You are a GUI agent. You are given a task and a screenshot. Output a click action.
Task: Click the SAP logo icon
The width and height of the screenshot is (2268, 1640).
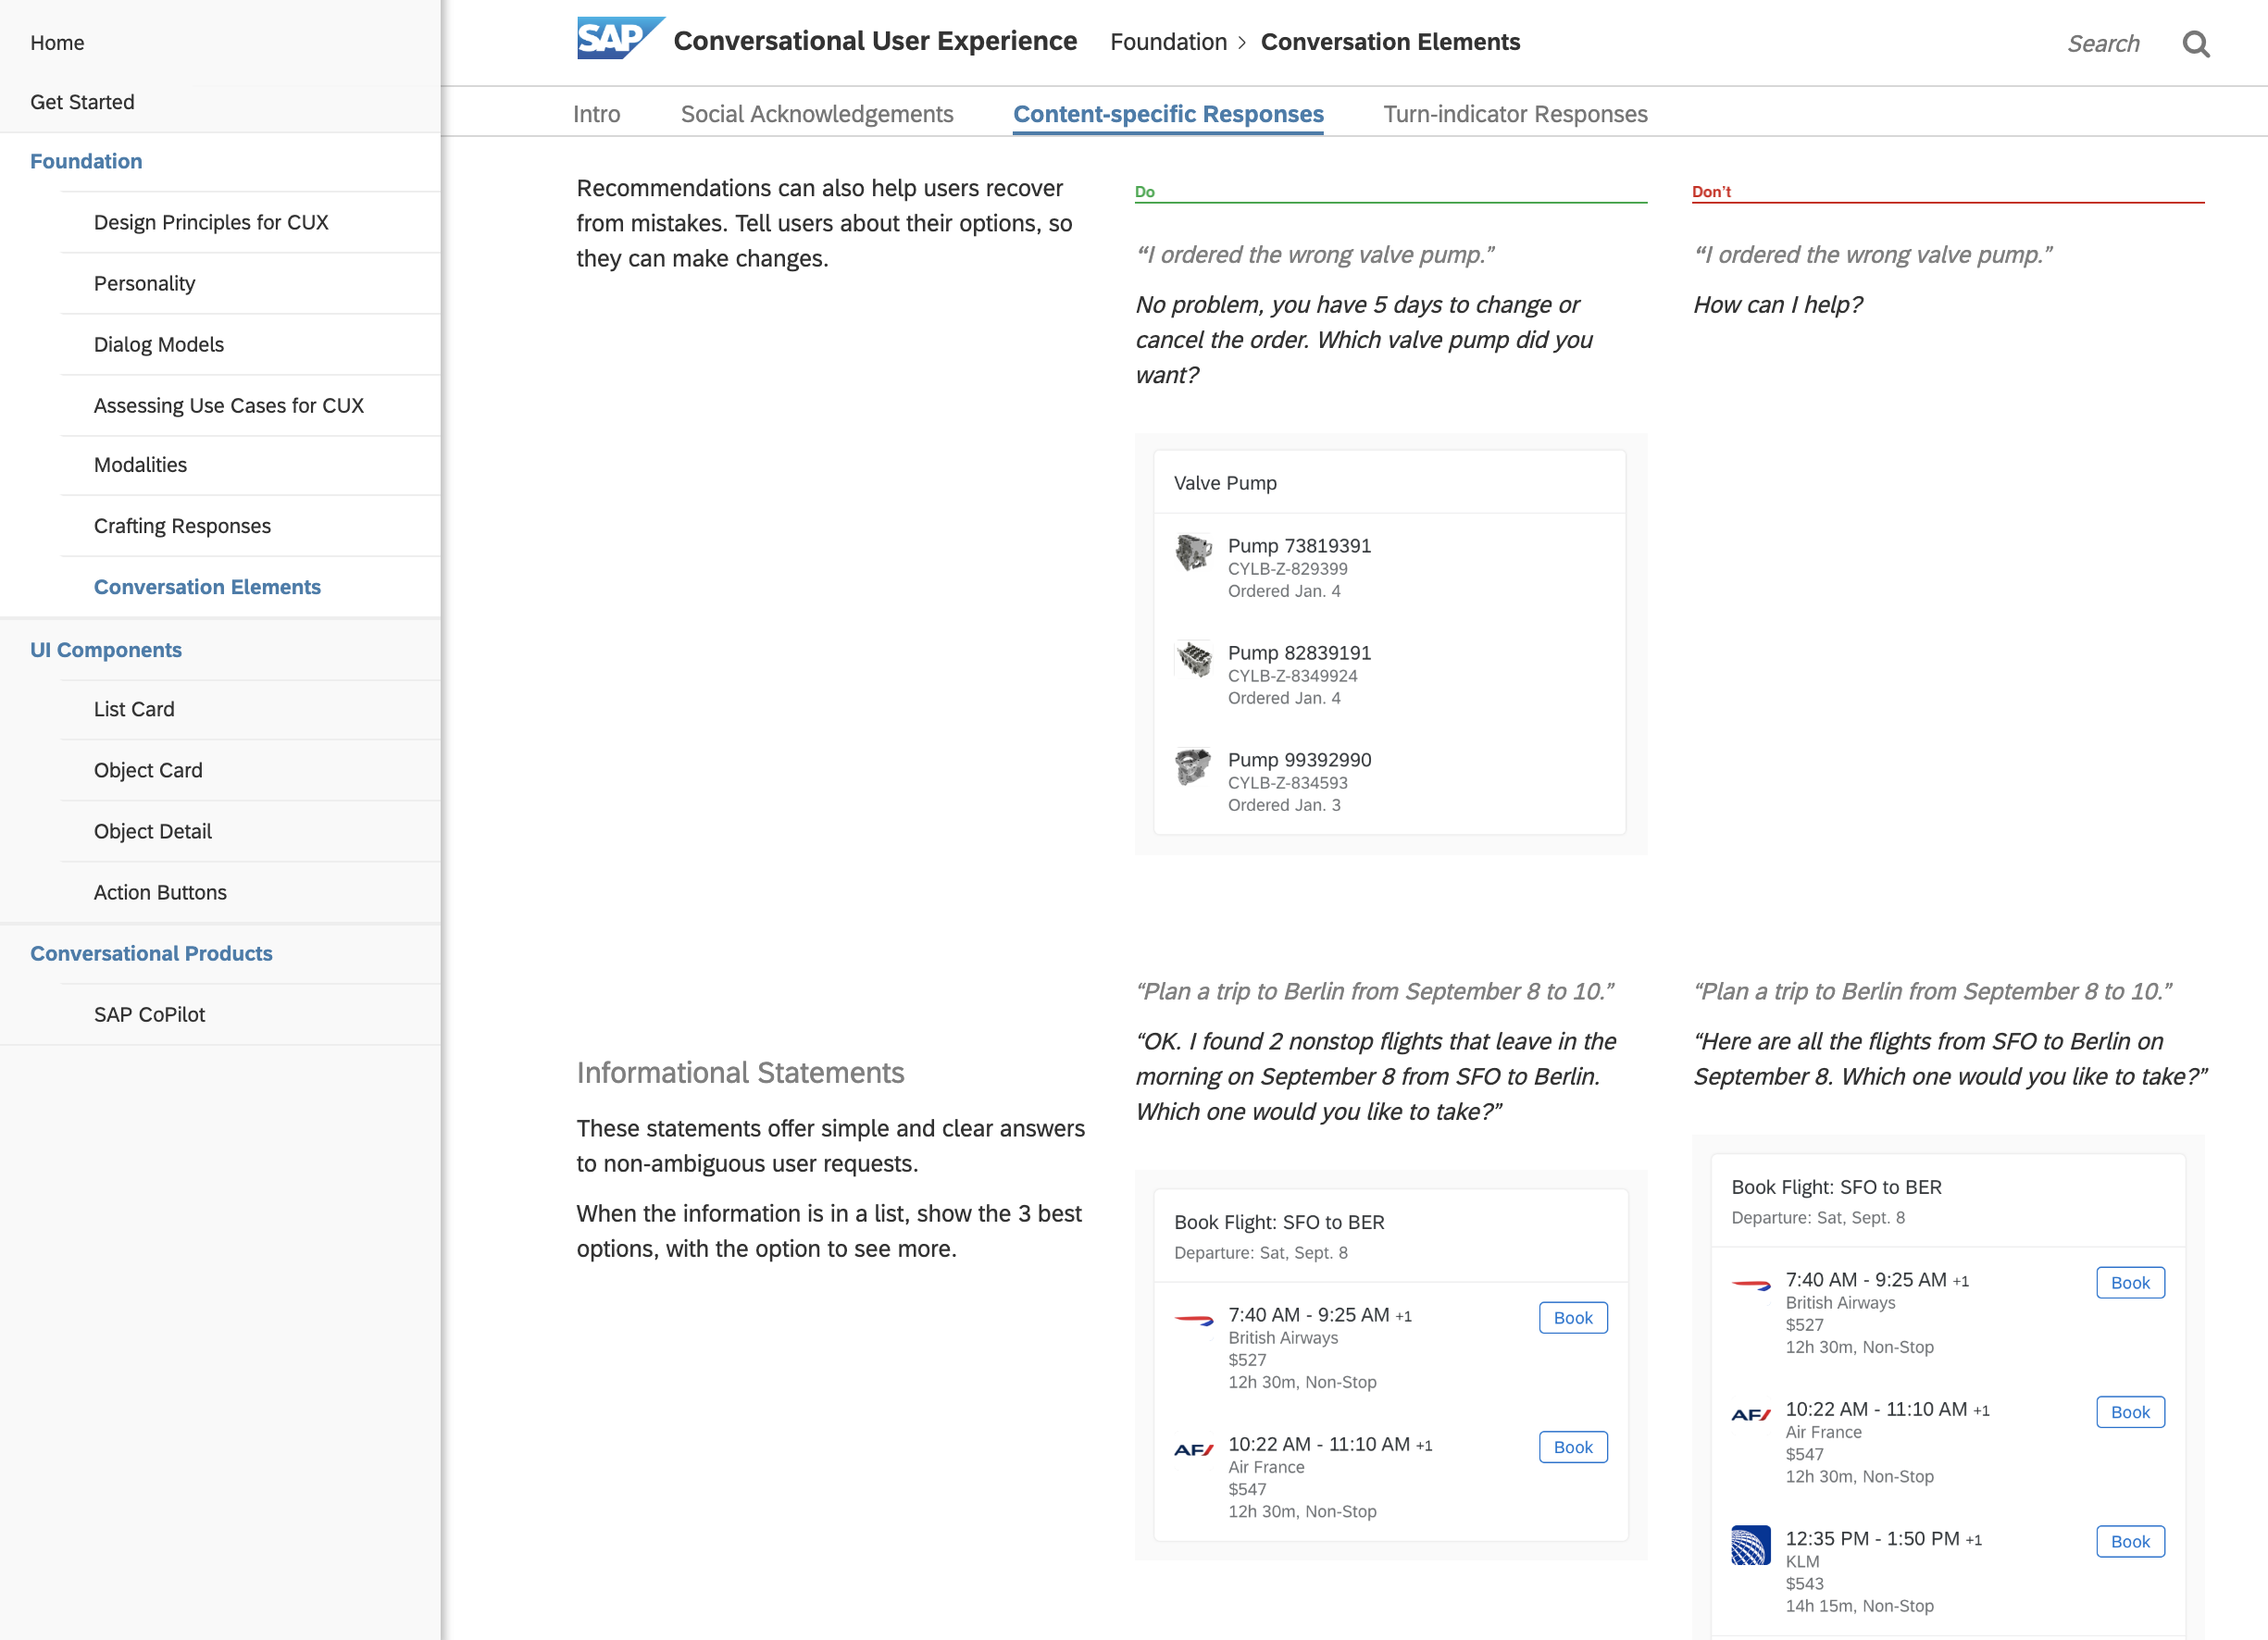619,39
